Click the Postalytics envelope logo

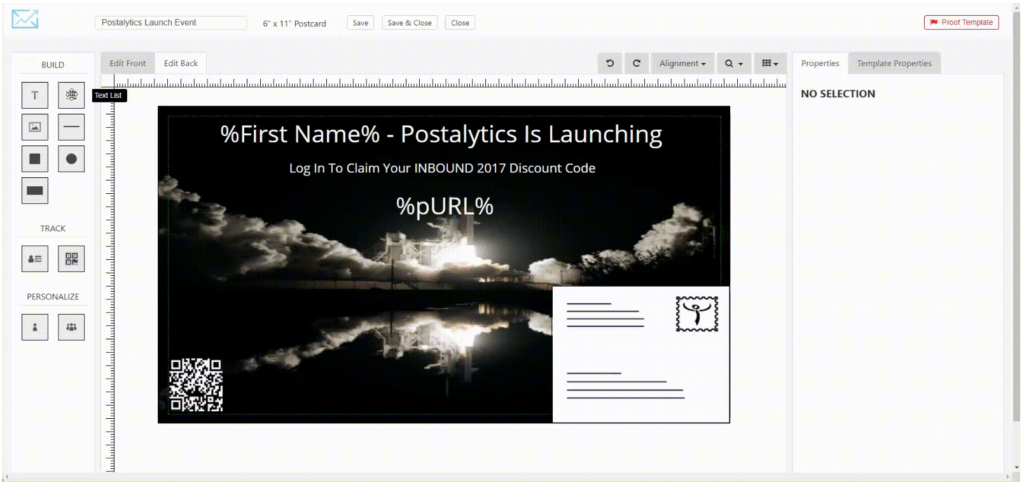(x=25, y=20)
